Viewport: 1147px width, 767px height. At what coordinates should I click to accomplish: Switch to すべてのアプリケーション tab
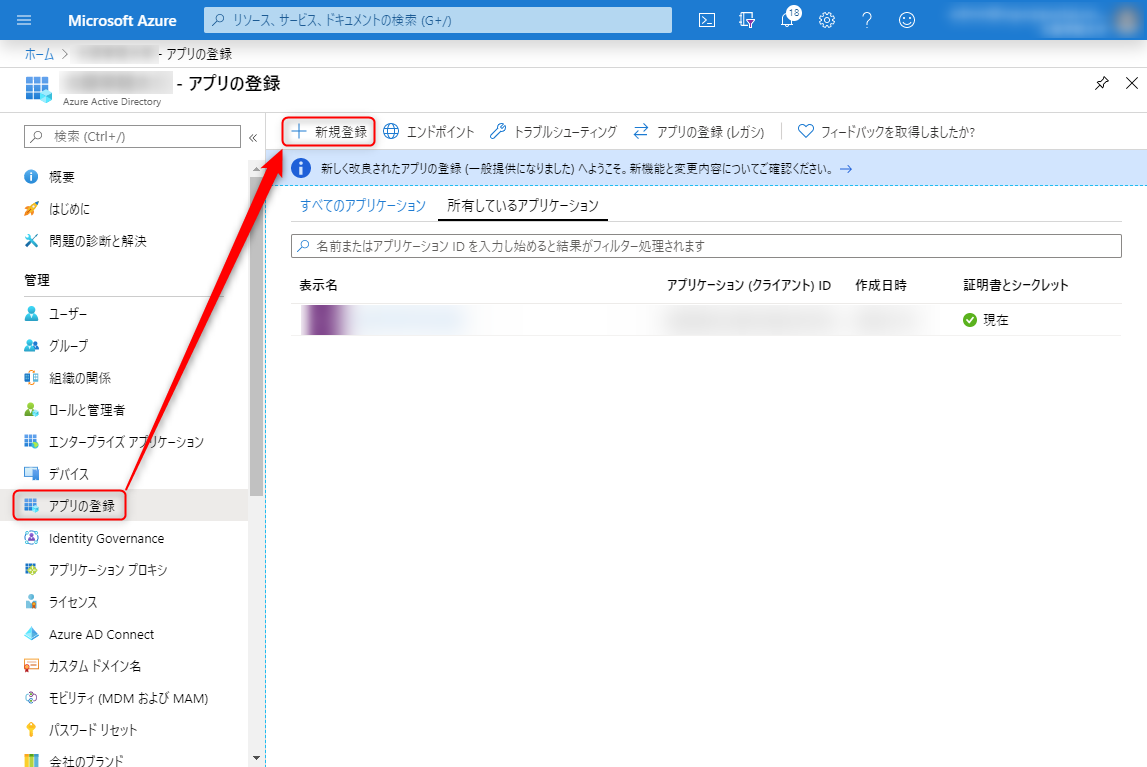363,205
